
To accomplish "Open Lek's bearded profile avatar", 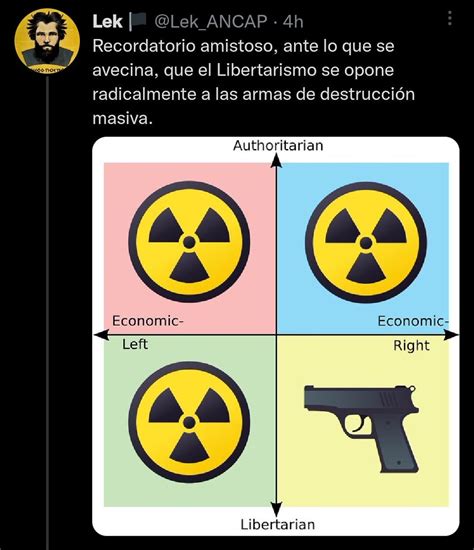I will point(47,40).
